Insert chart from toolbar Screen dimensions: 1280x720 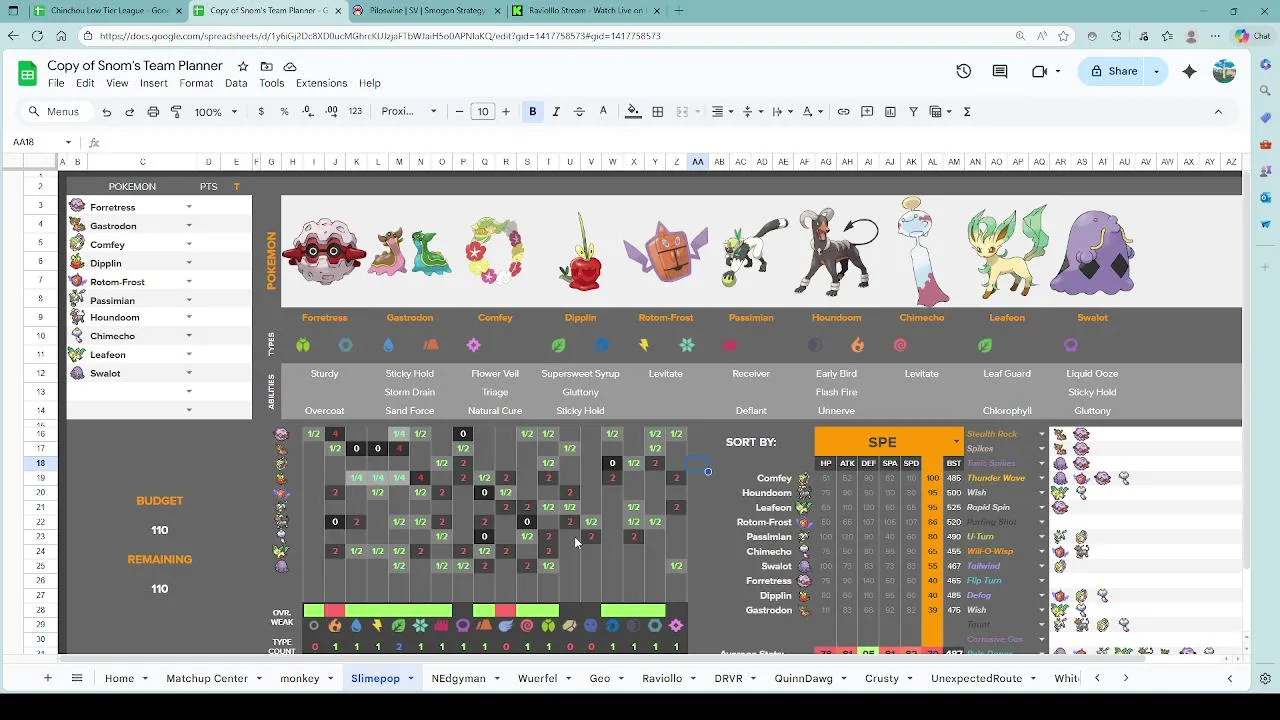[890, 112]
